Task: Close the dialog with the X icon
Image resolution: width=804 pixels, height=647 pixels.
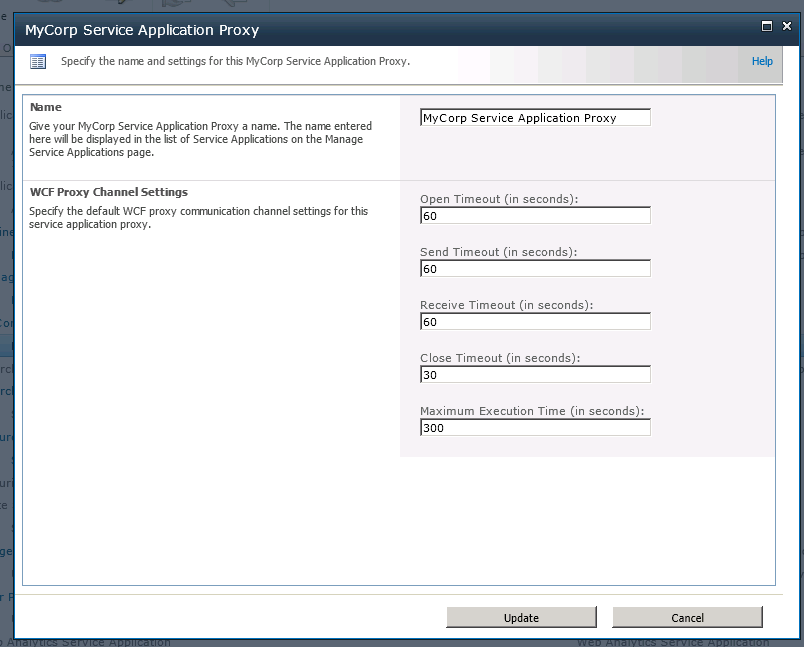Action: click(787, 27)
